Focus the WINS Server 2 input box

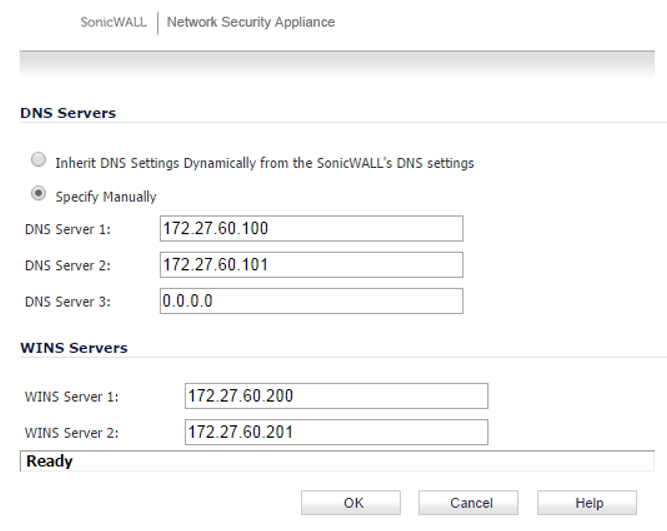pos(336,432)
